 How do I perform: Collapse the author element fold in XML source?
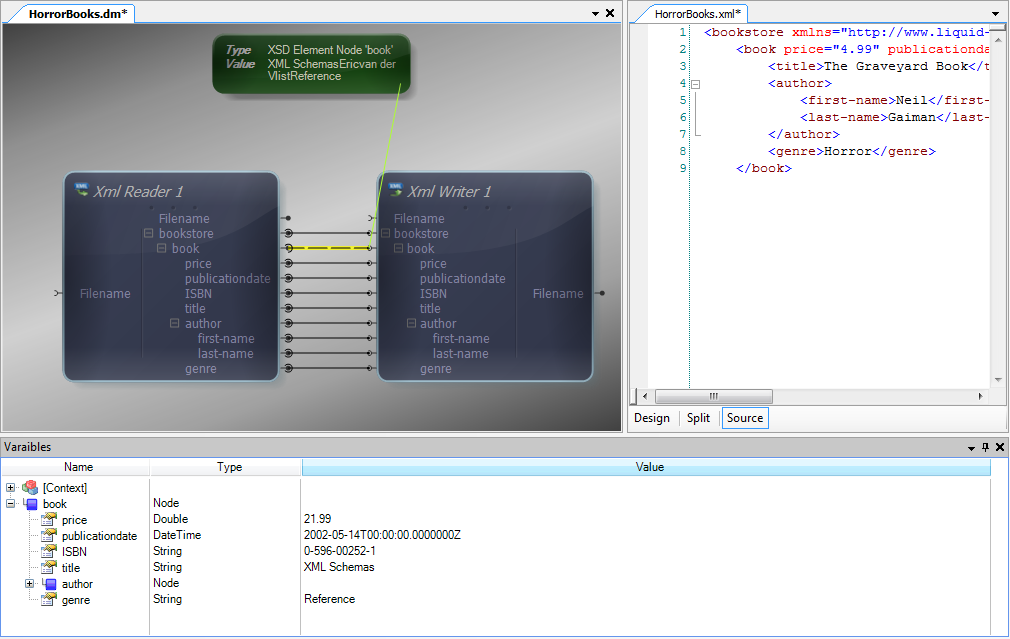coord(696,84)
